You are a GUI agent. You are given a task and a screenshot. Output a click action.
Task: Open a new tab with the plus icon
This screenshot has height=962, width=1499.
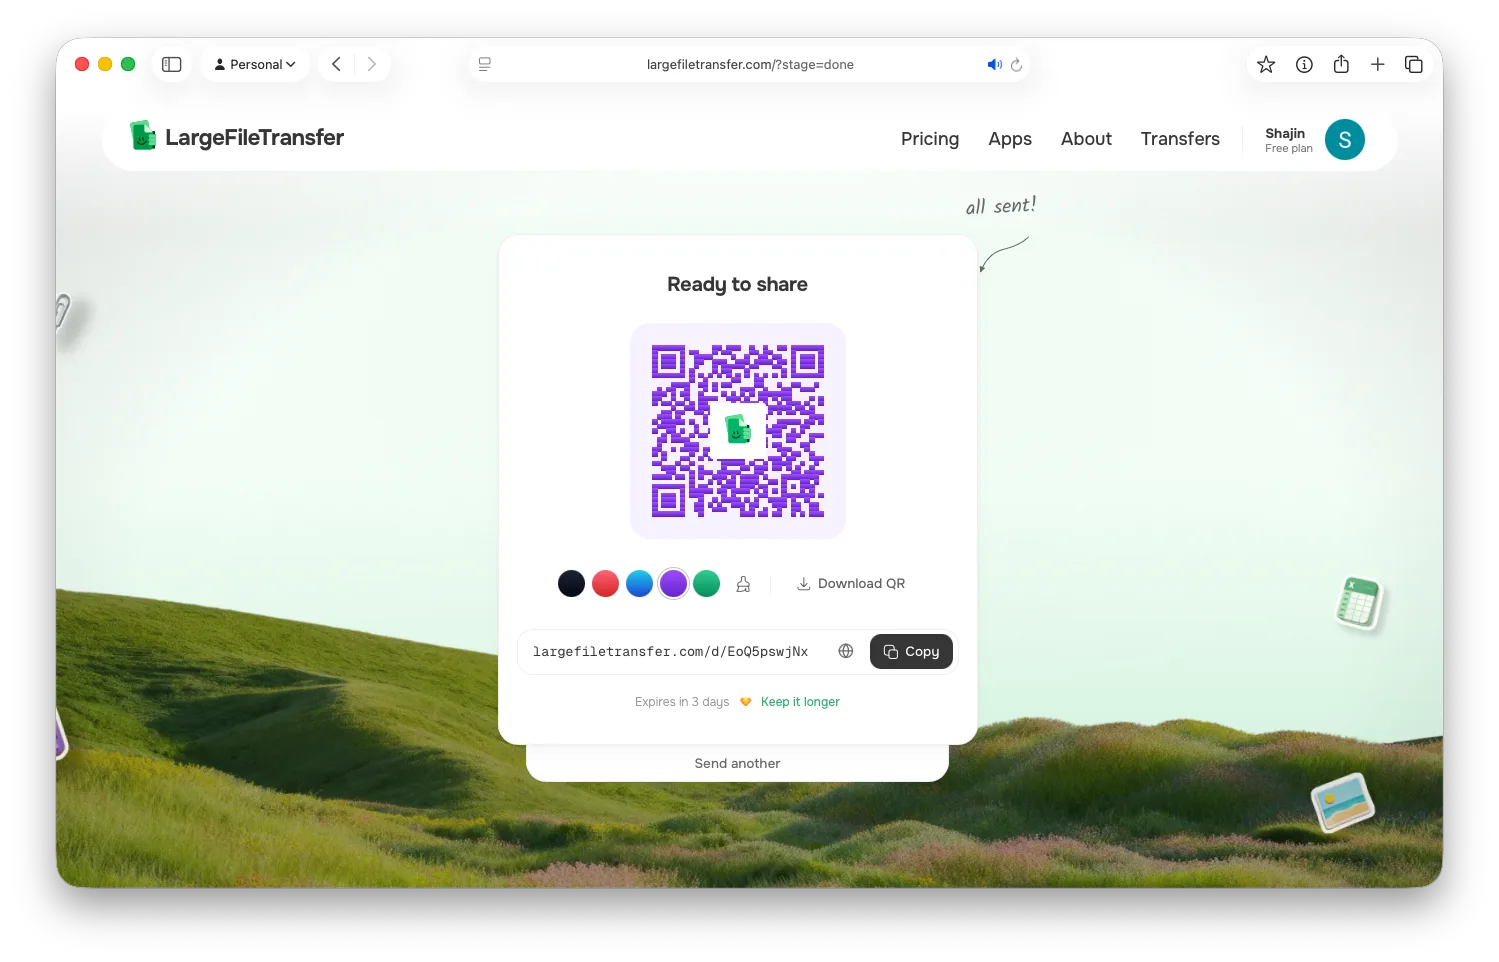[x=1378, y=64]
